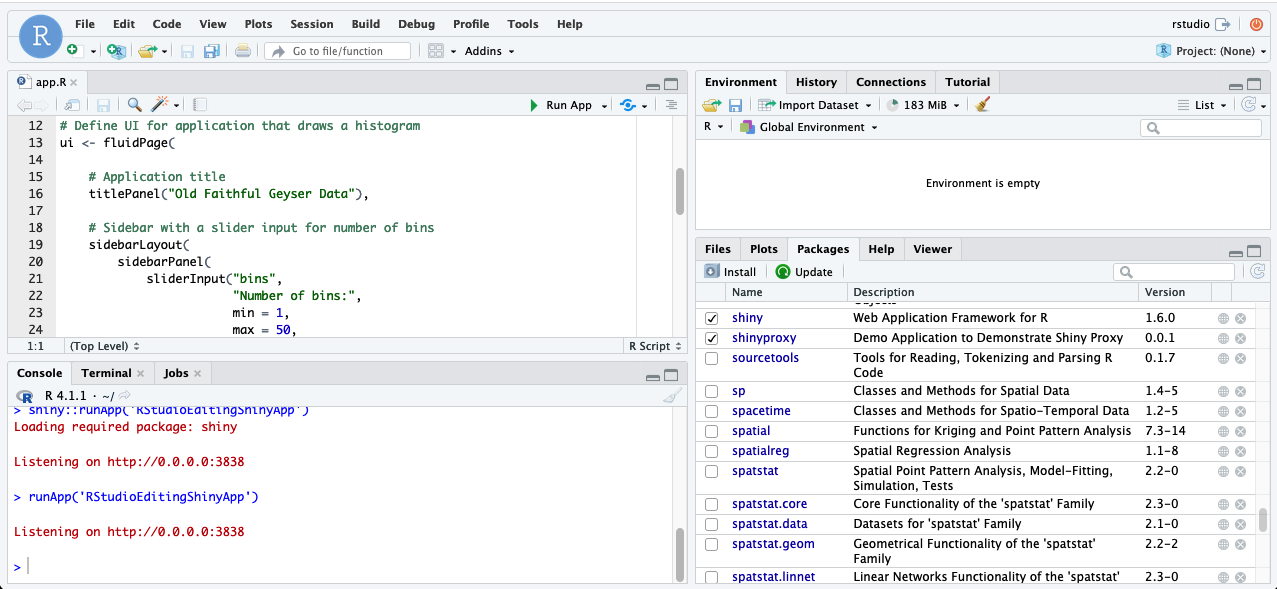Click the Publish (blue sync) icon
This screenshot has width=1277, height=589.
tap(628, 105)
